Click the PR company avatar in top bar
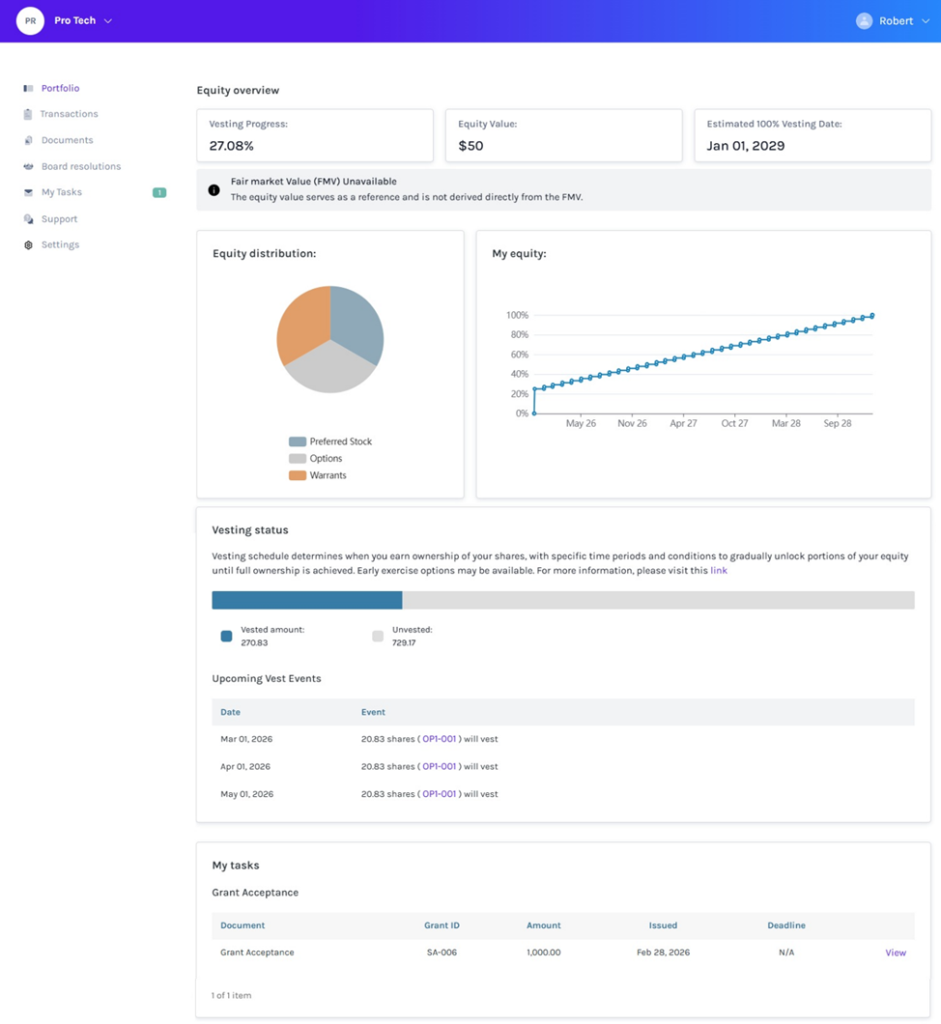Viewport: 941px width, 1024px height. coord(30,20)
